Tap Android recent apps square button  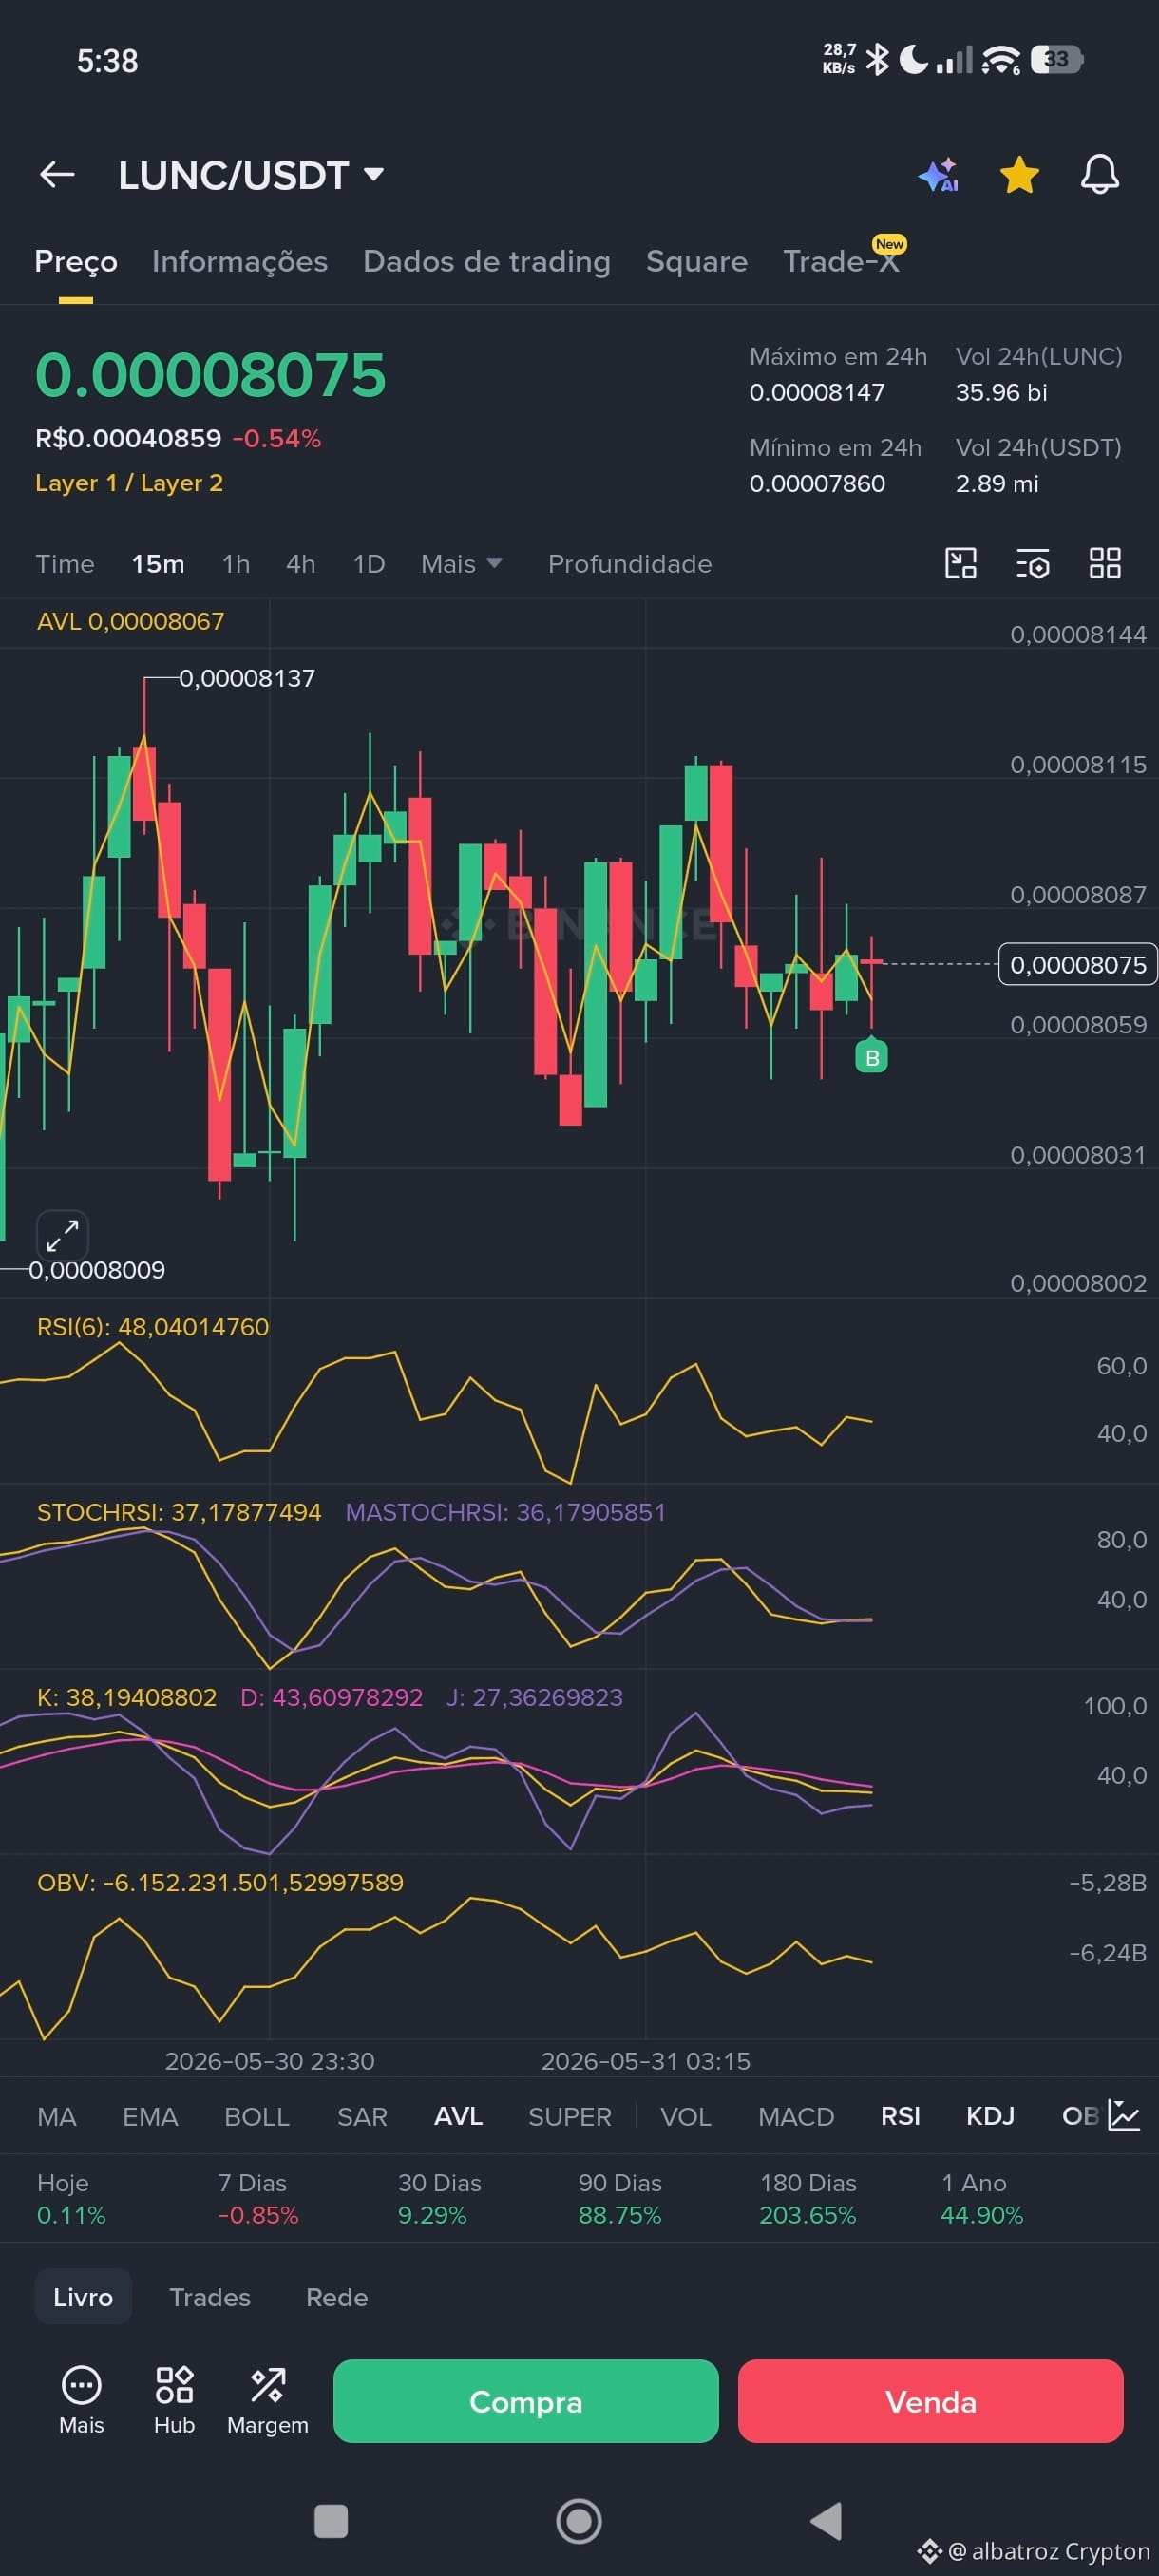click(331, 2521)
